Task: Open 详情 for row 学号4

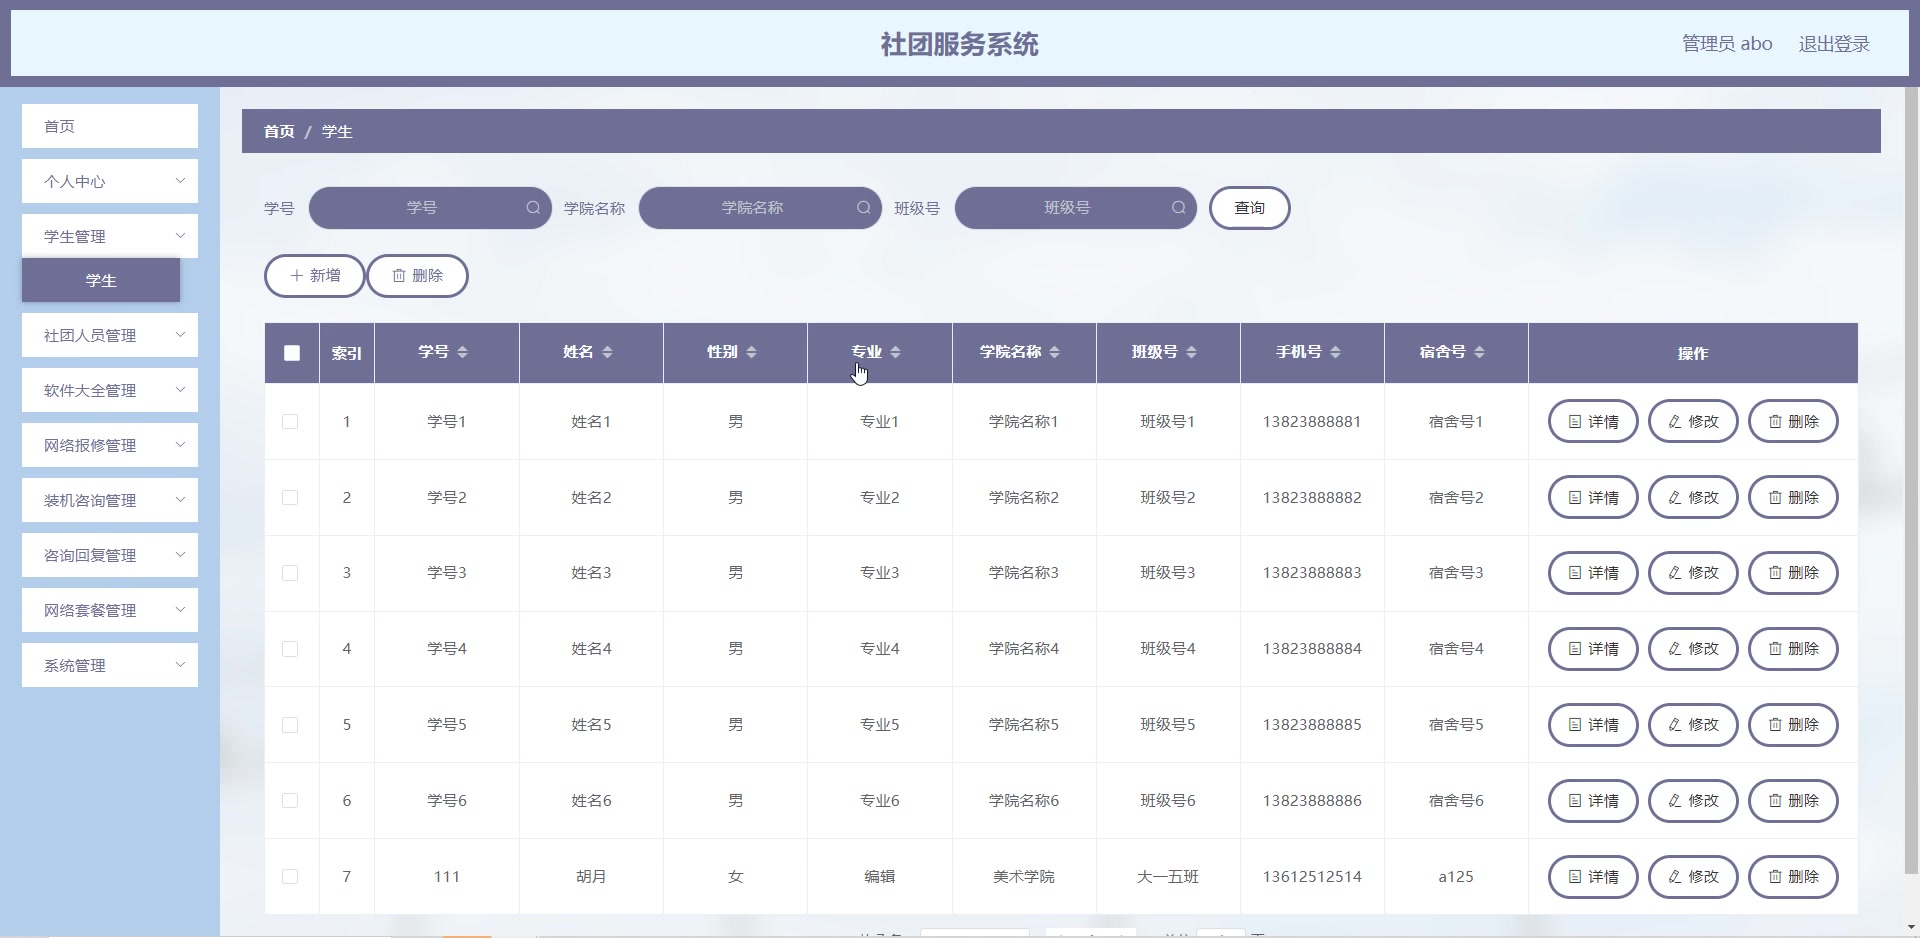Action: click(x=1593, y=649)
